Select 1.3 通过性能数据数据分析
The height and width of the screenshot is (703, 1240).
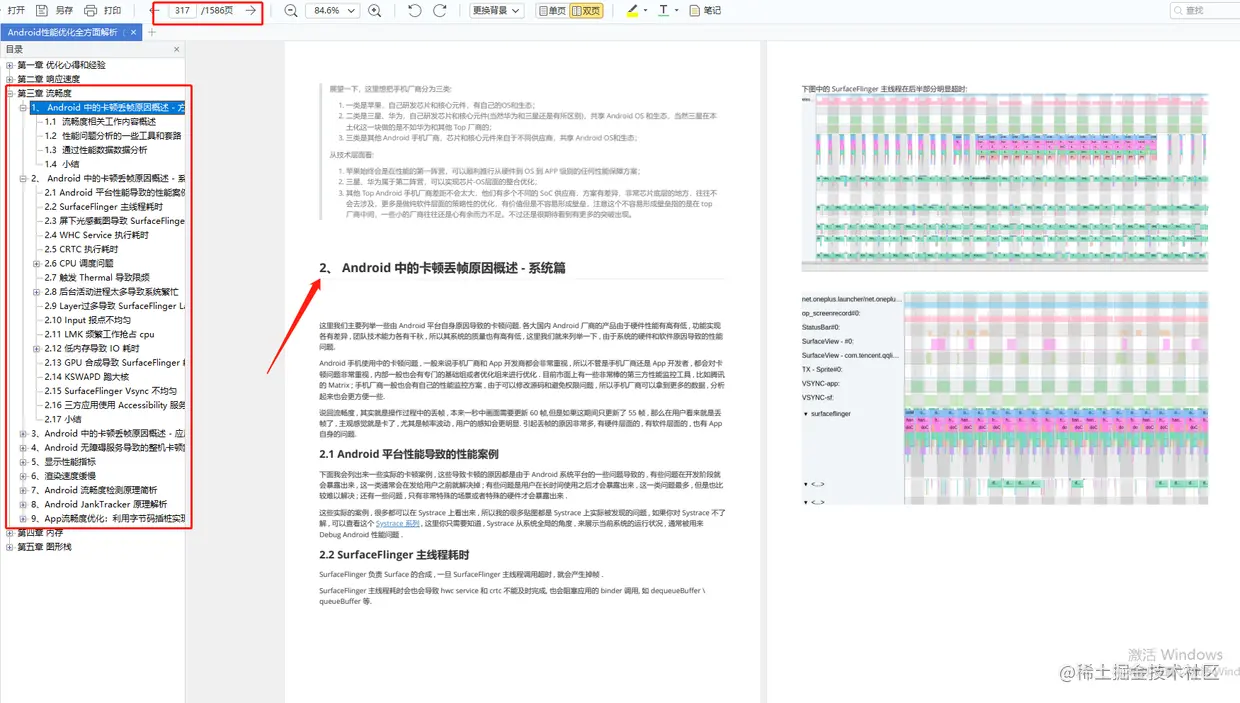96,150
